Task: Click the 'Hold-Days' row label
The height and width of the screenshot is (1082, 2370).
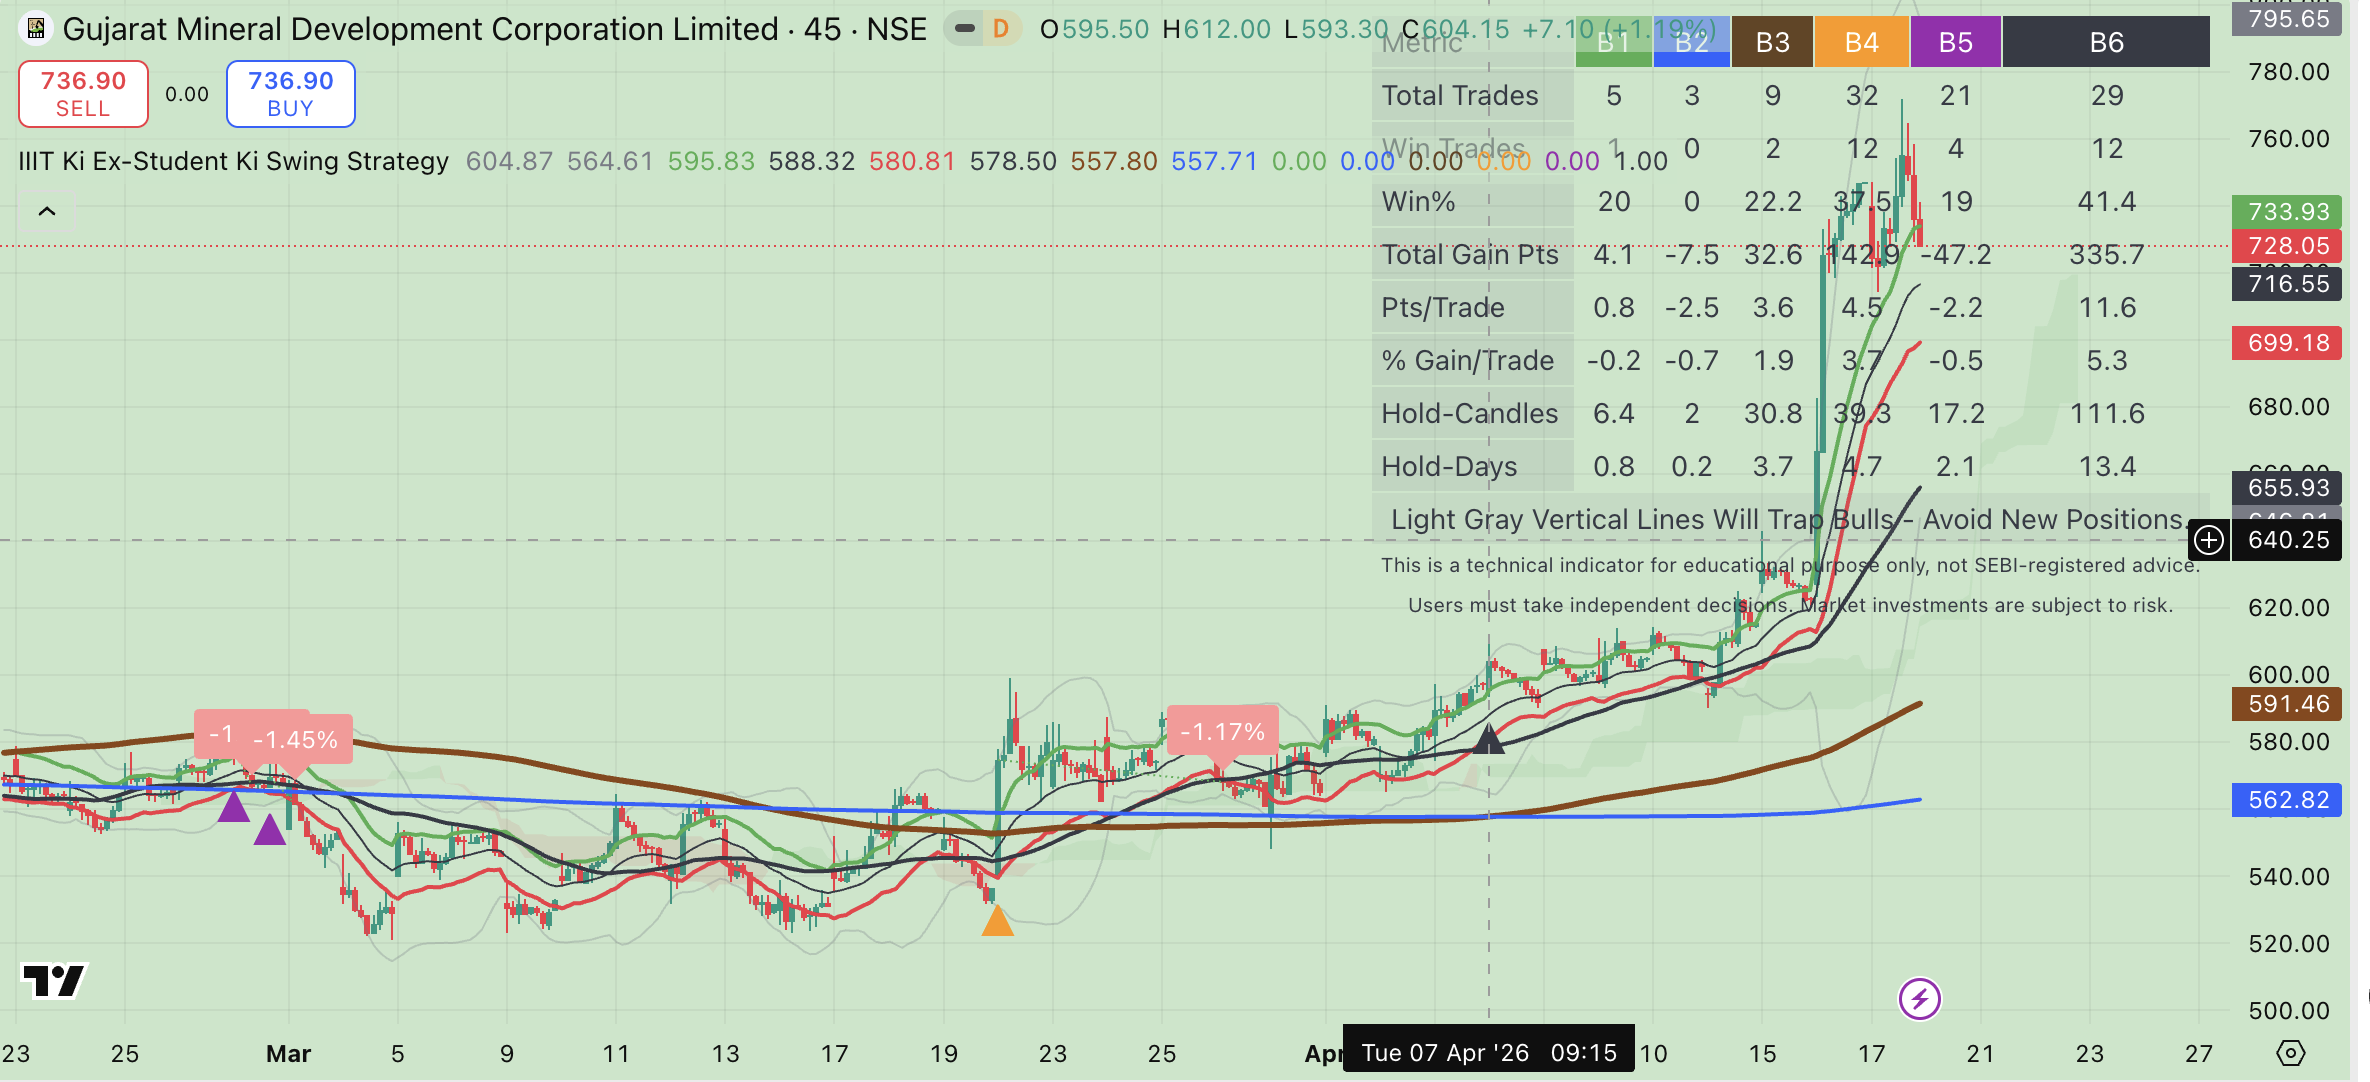Action: (x=1449, y=466)
